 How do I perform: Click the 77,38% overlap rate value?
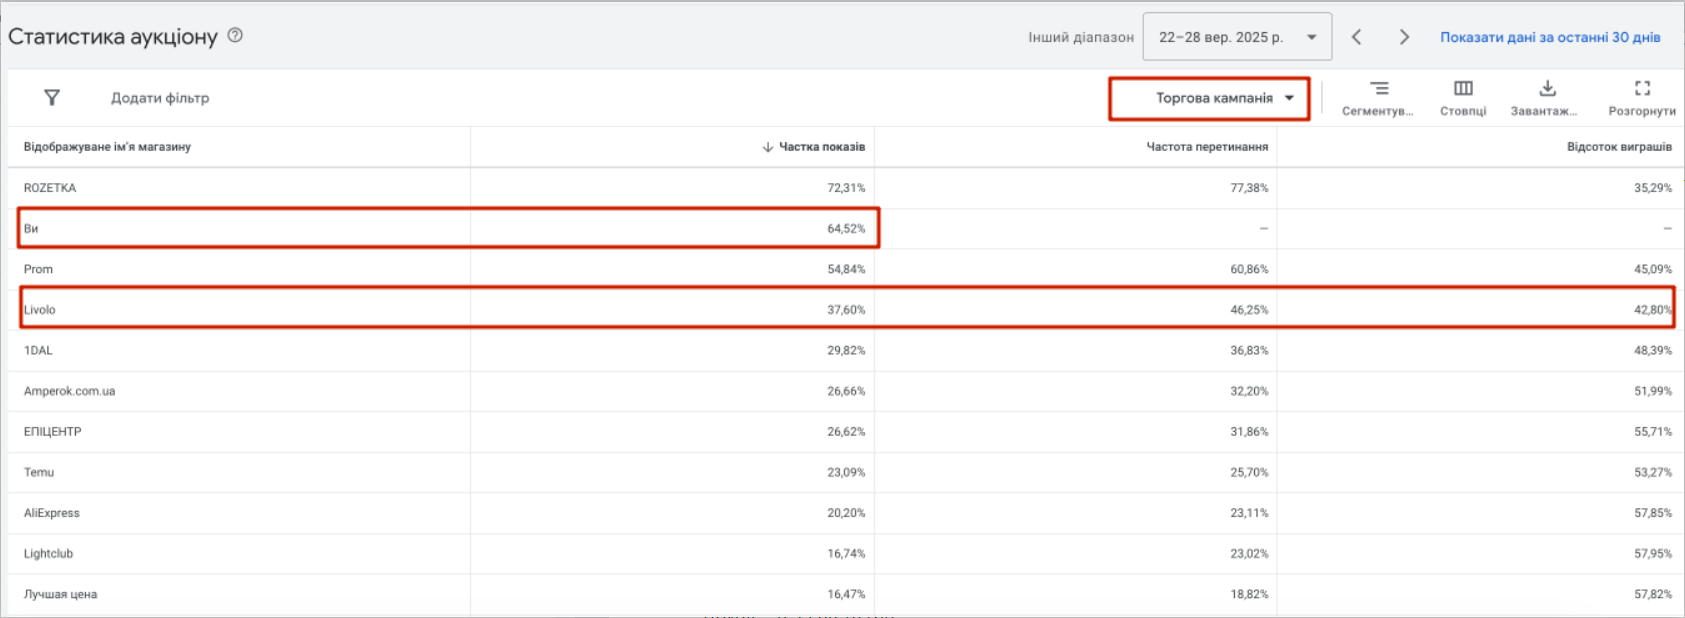1249,188
